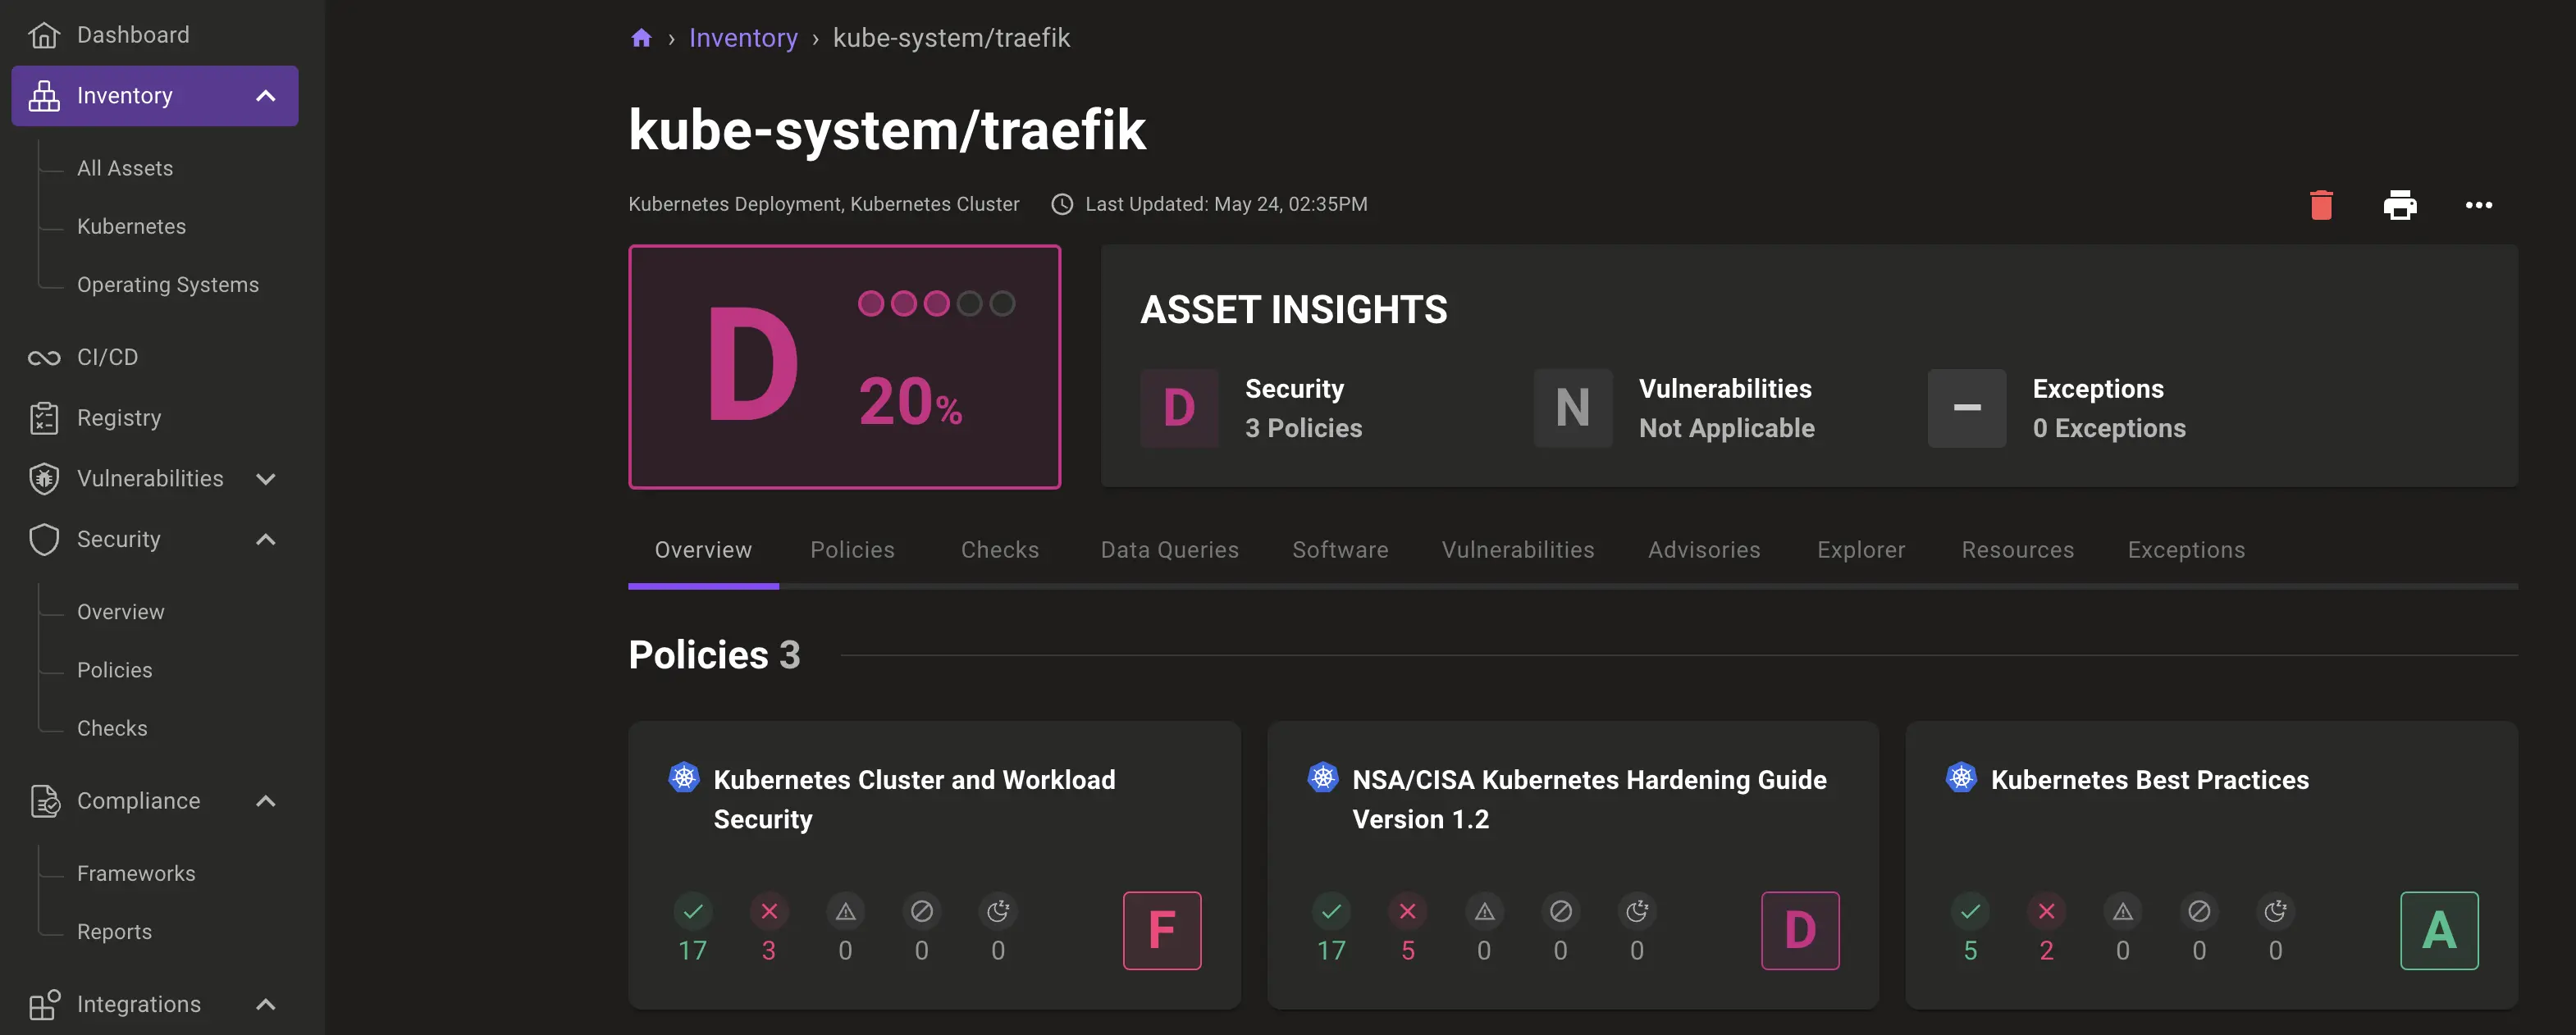Open Overview under Security
The width and height of the screenshot is (2576, 1035).
point(121,612)
